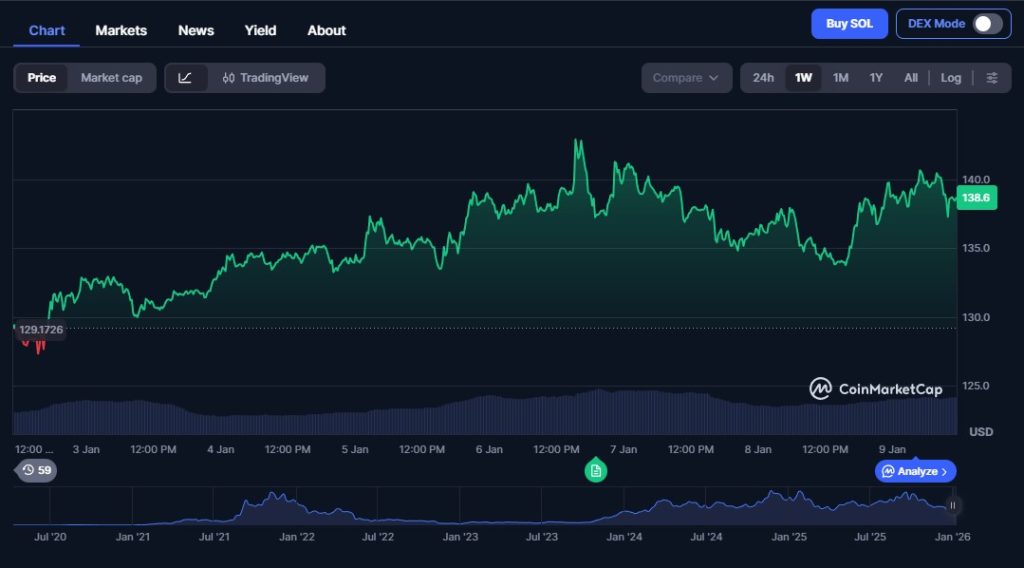
Task: Open the Markets tab
Action: click(x=121, y=30)
